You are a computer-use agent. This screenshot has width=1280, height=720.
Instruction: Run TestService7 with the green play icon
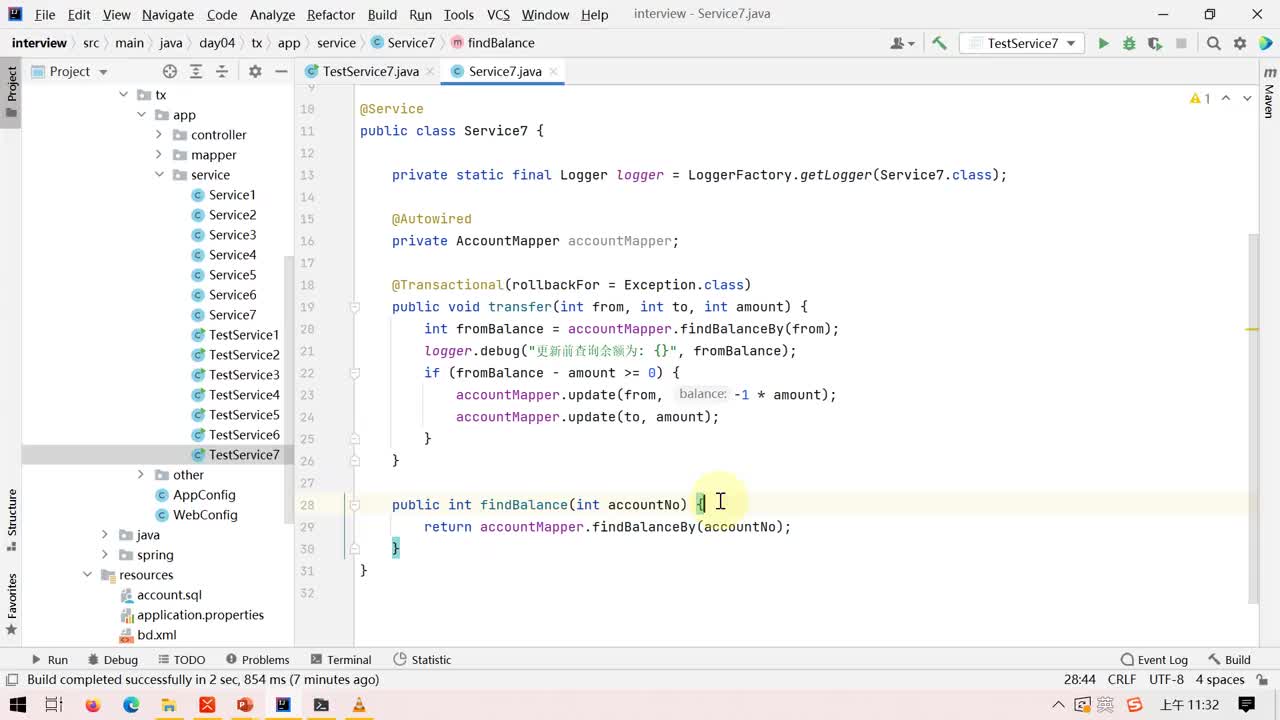pos(1103,43)
